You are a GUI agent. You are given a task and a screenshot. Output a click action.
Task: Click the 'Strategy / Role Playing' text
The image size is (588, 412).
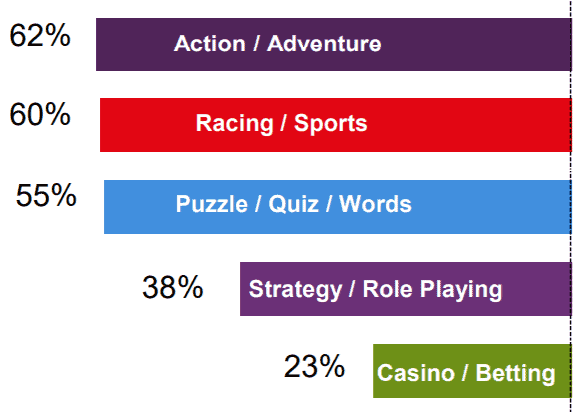pyautogui.click(x=375, y=290)
